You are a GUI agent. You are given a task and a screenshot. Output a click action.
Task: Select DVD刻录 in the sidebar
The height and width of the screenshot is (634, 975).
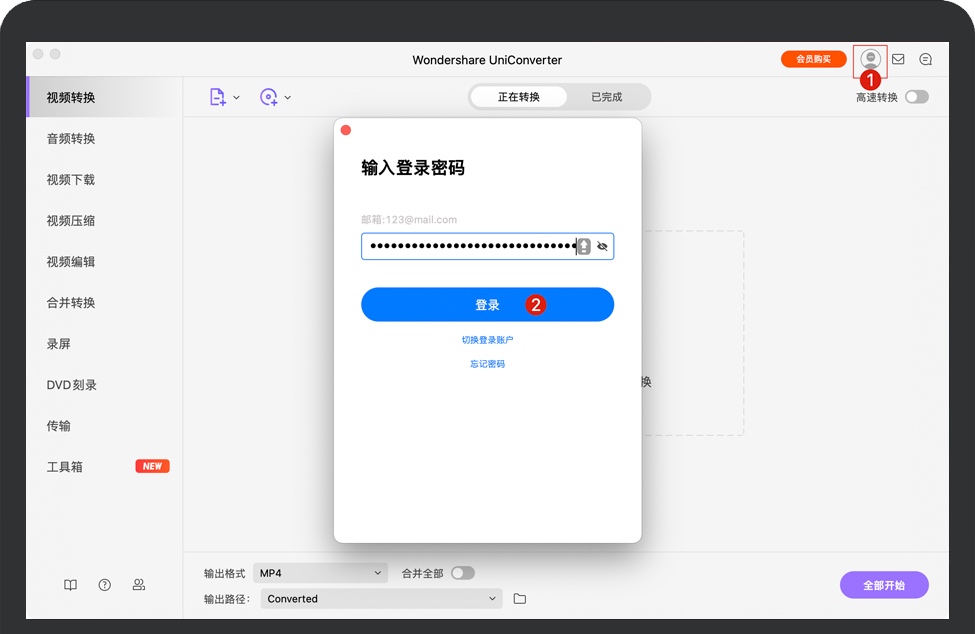[x=104, y=385]
